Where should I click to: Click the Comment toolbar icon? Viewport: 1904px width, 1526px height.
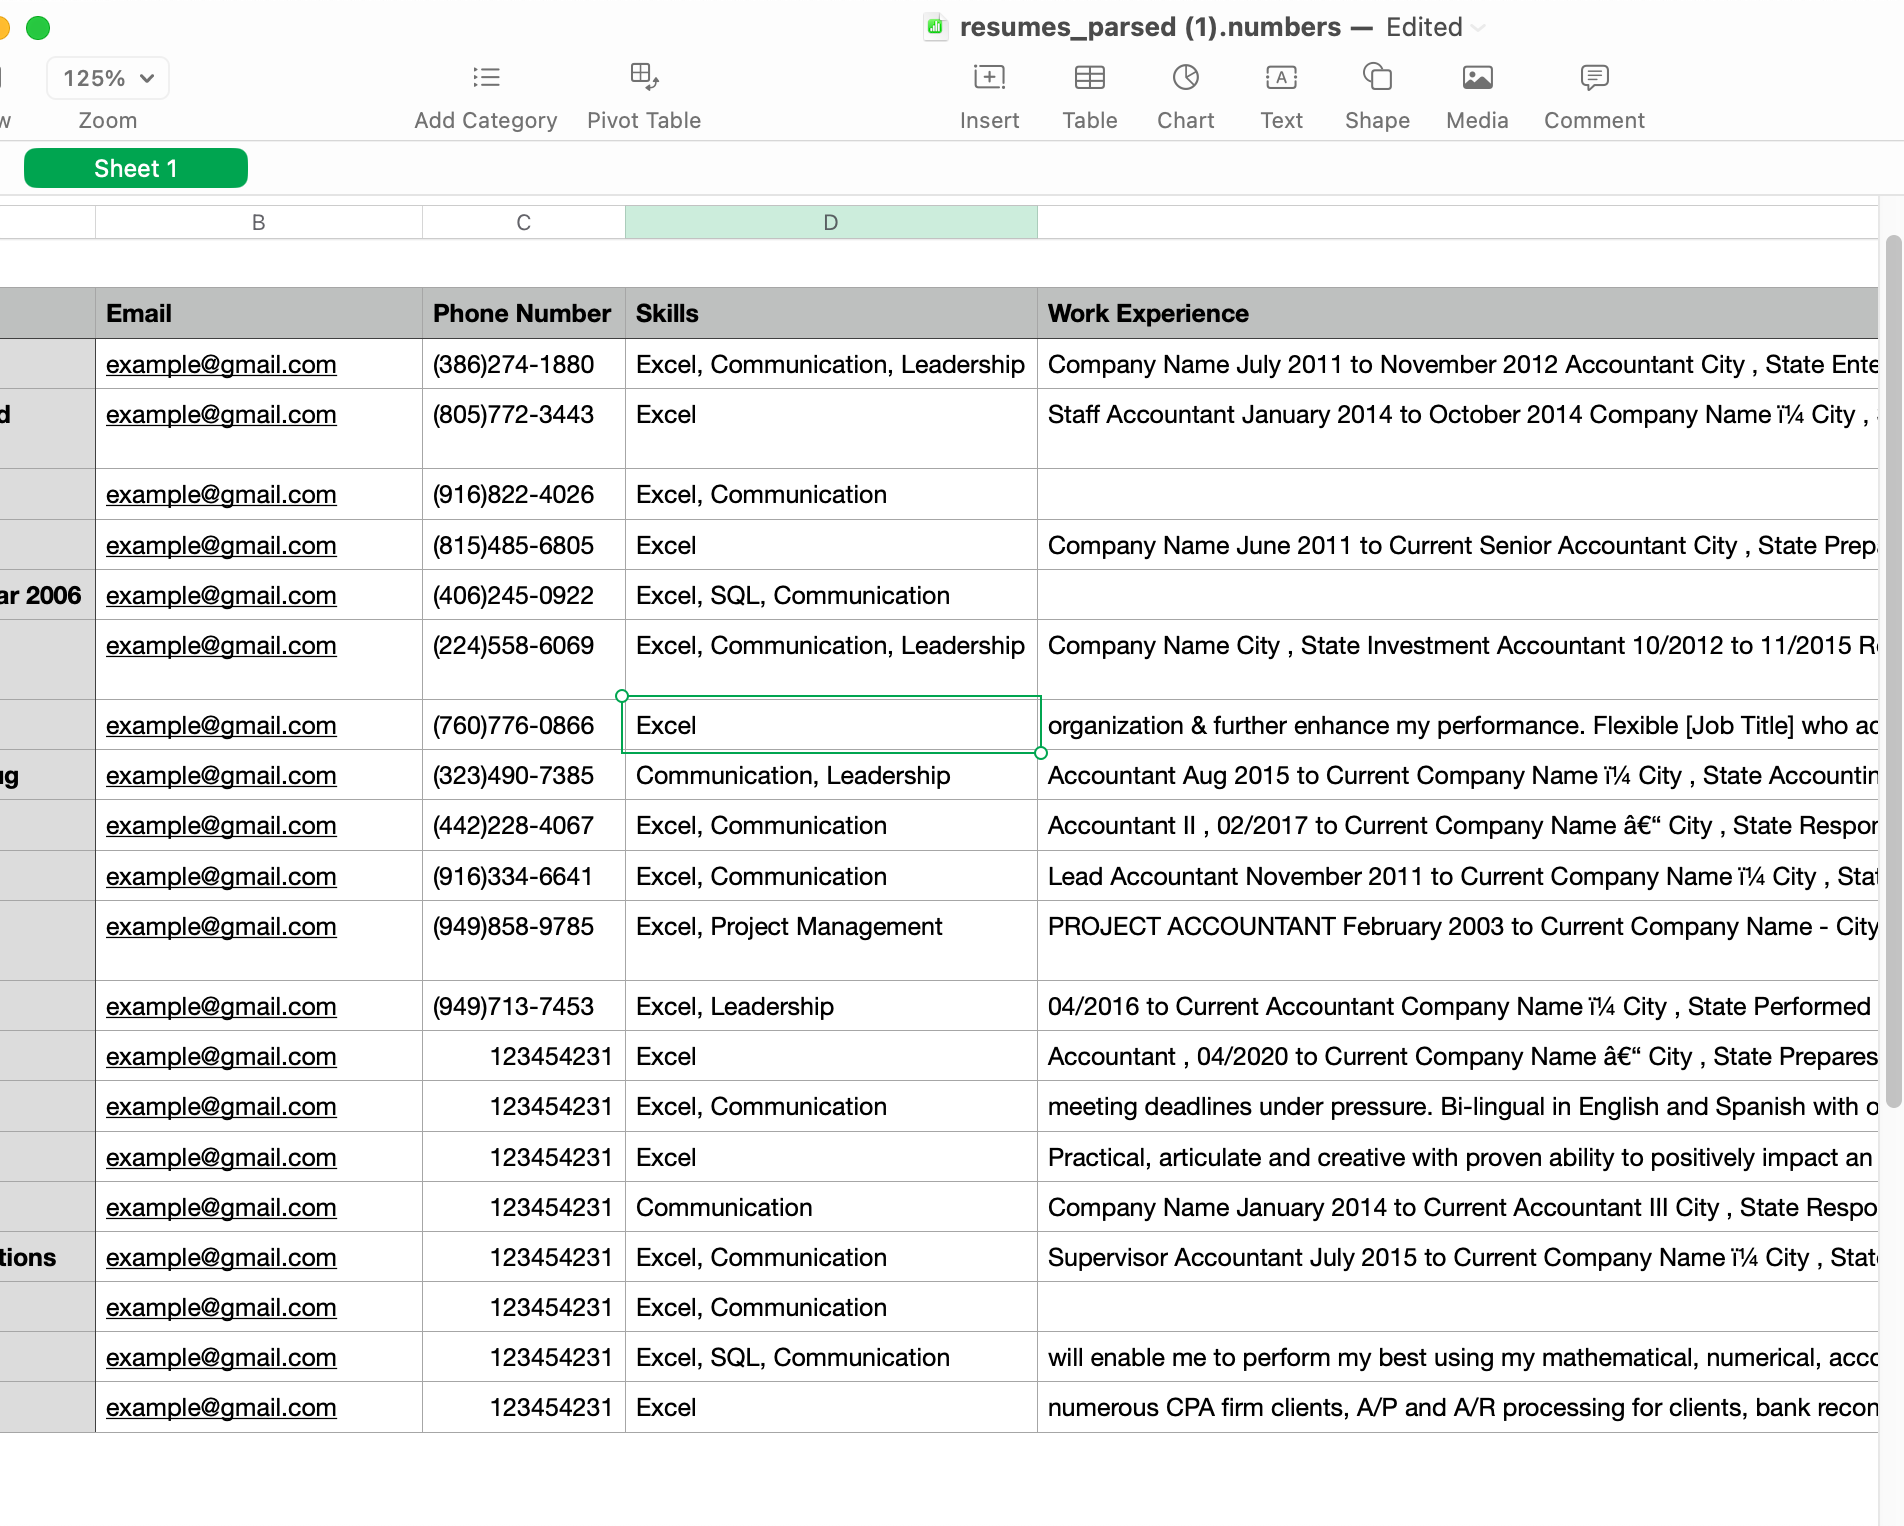pos(1594,77)
